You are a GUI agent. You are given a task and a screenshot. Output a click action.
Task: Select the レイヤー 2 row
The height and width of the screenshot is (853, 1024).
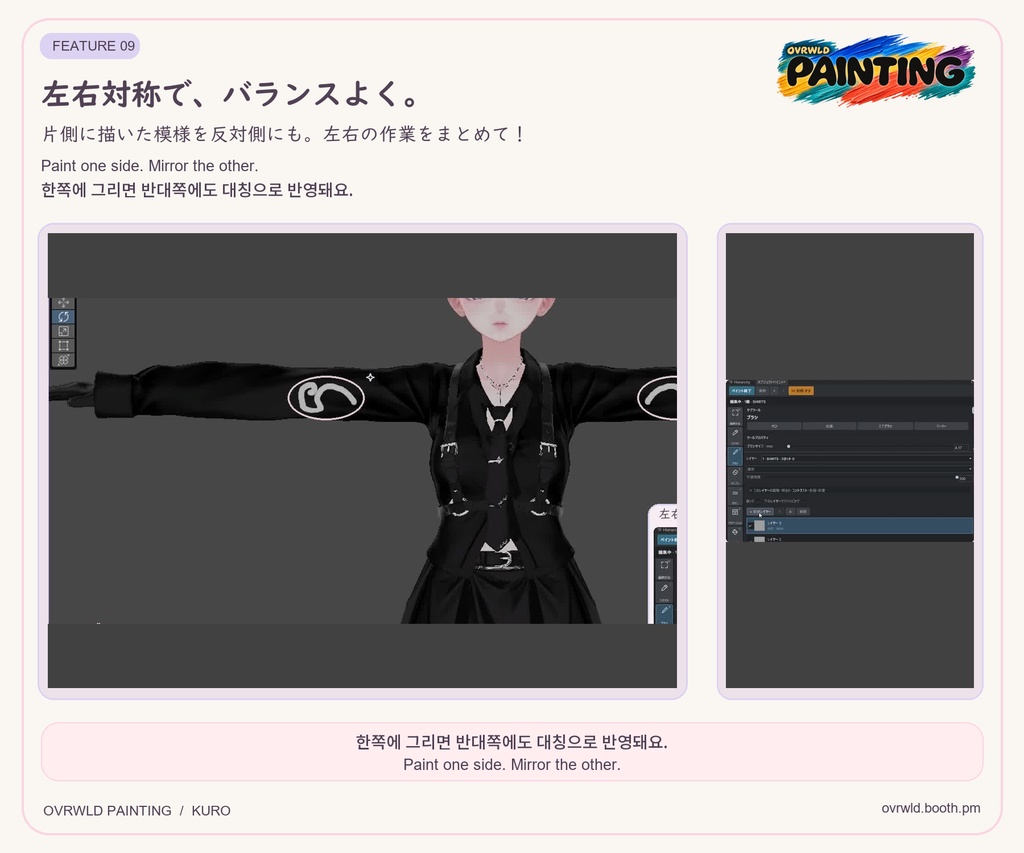pos(859,539)
